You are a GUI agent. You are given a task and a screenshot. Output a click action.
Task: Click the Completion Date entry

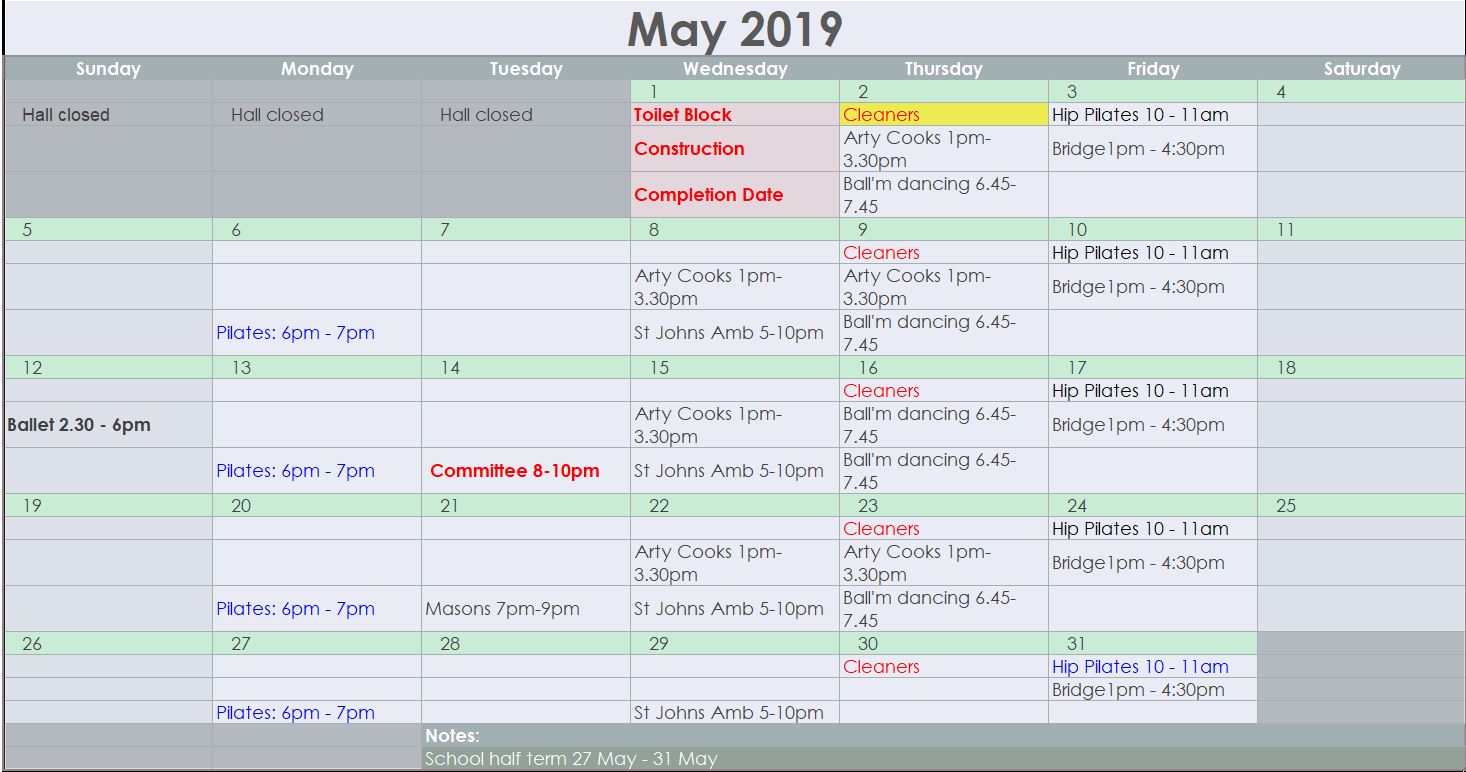coord(708,195)
